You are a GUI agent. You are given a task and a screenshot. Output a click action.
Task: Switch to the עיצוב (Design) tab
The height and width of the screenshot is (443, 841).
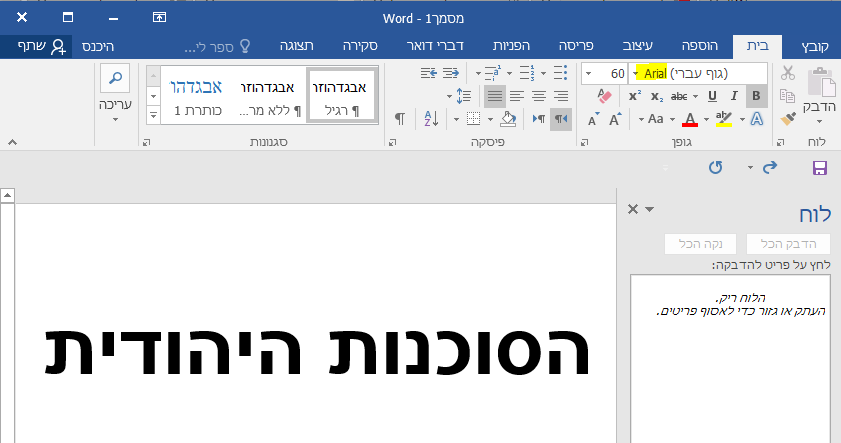click(637, 46)
